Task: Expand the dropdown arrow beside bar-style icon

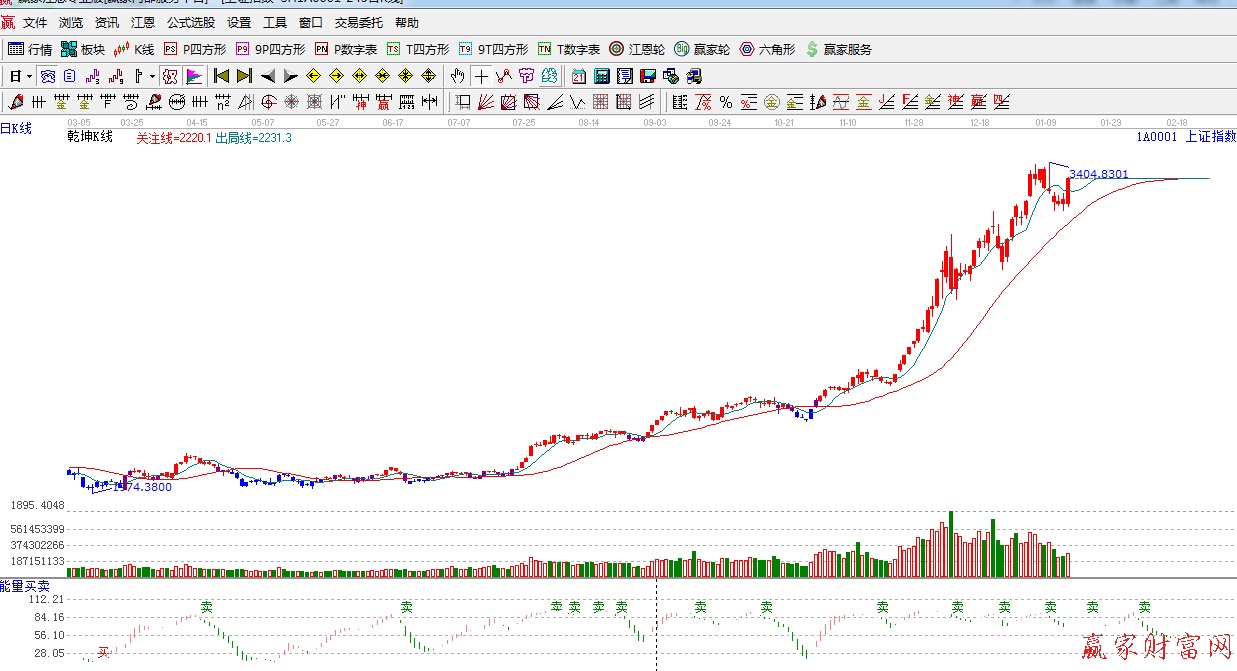Action: [x=152, y=76]
